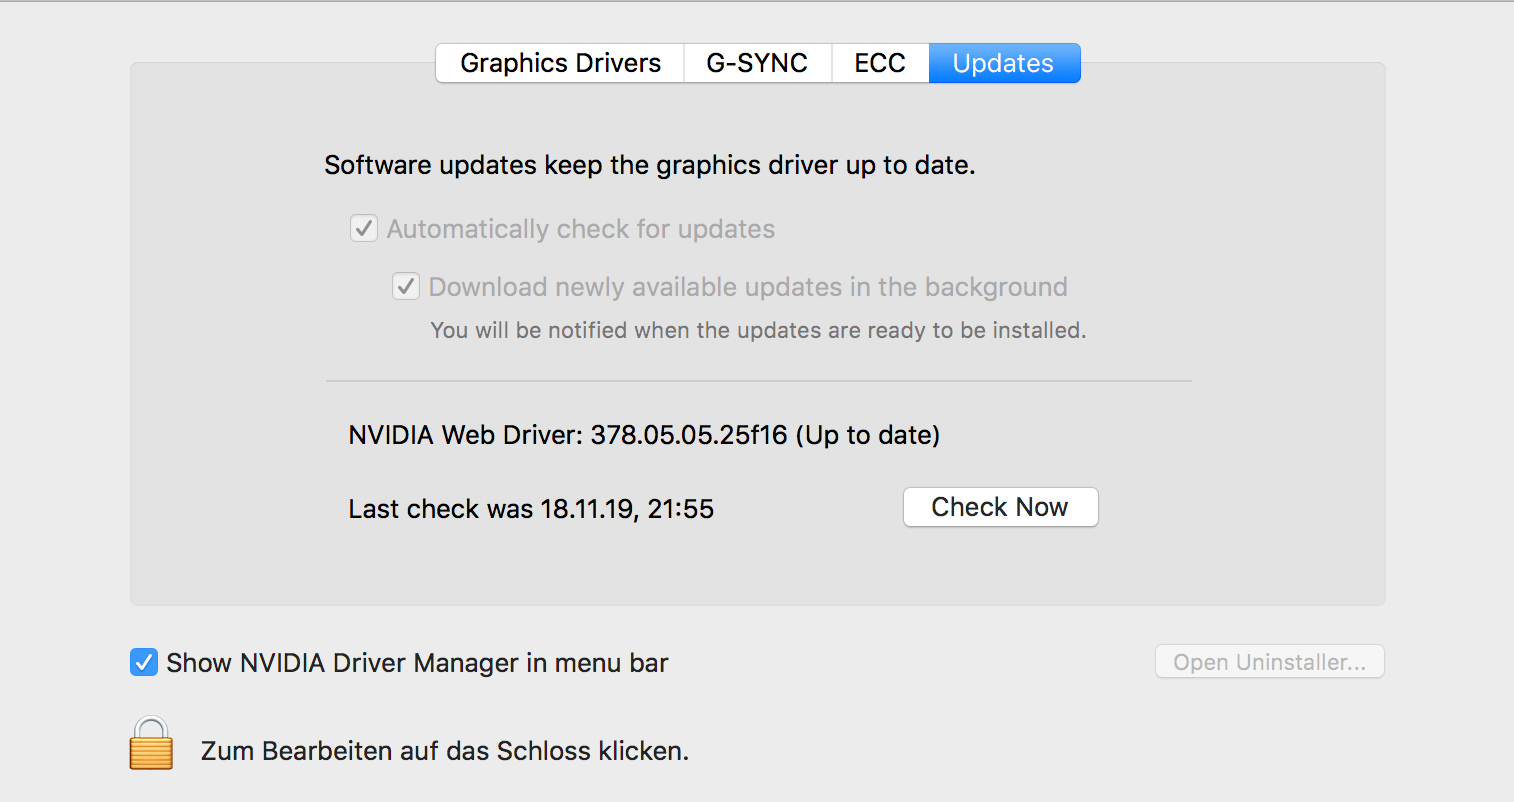Click the Show NVIDIA Driver Manager label text
This screenshot has height=802, width=1514.
[x=417, y=663]
